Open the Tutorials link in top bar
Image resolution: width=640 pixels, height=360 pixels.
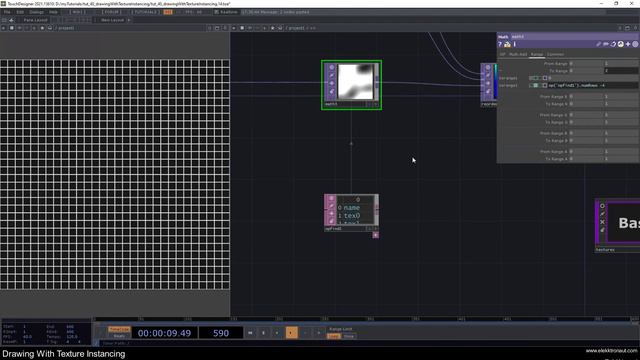[x=146, y=12]
